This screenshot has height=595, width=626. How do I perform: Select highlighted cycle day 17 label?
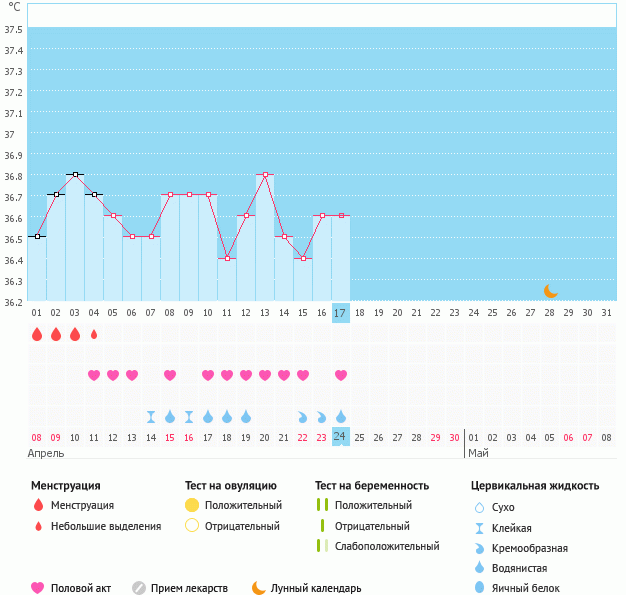tap(340, 313)
